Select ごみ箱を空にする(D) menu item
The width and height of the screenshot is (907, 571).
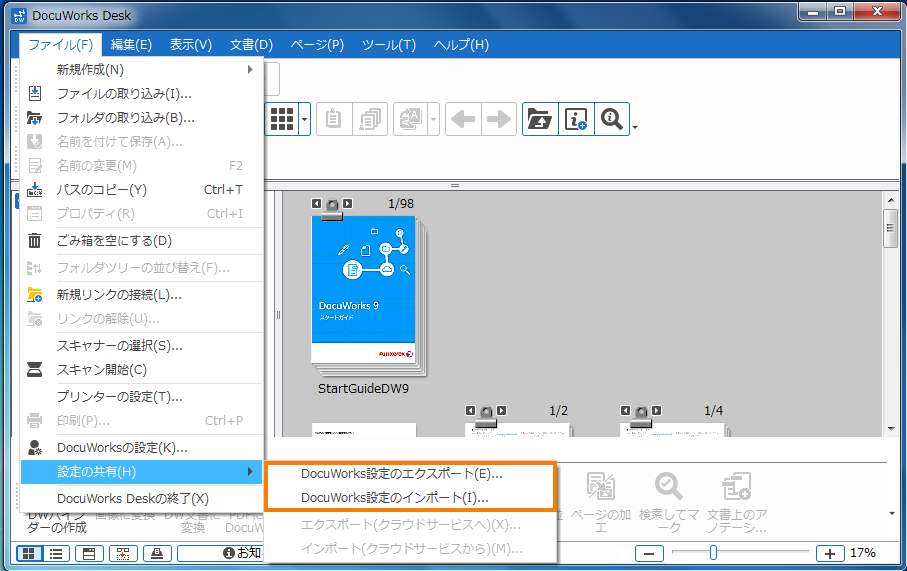[x=142, y=241]
